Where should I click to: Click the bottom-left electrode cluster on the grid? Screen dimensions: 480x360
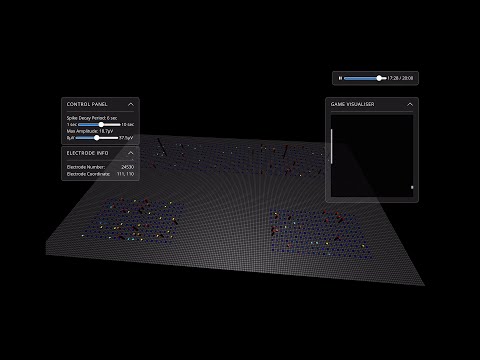click(133, 220)
